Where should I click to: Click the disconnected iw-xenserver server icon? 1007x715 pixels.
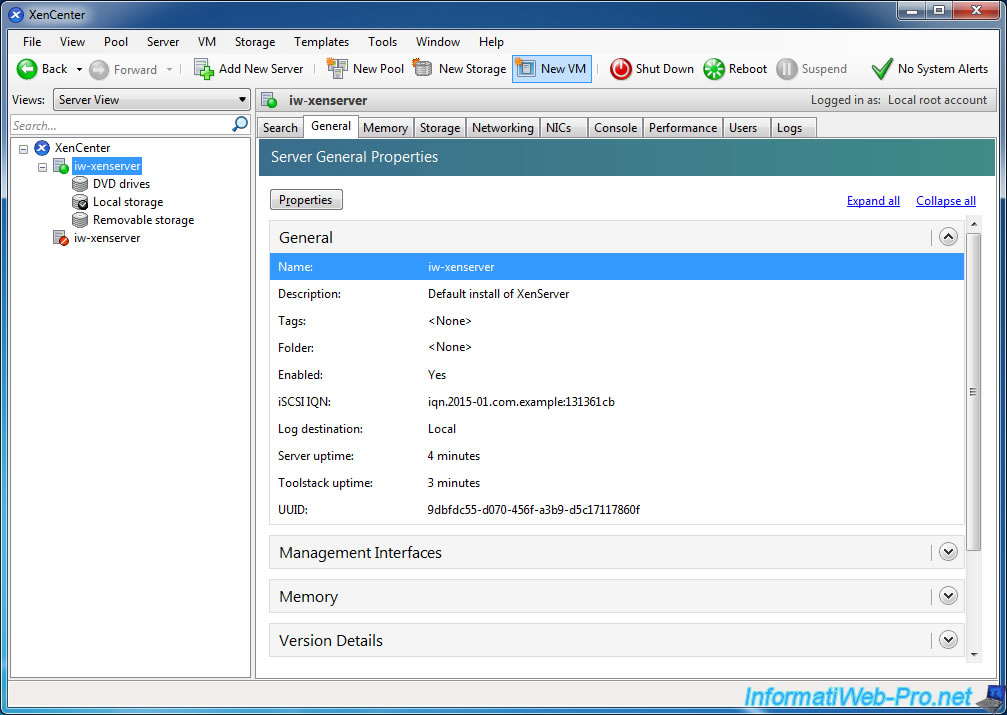click(61, 238)
